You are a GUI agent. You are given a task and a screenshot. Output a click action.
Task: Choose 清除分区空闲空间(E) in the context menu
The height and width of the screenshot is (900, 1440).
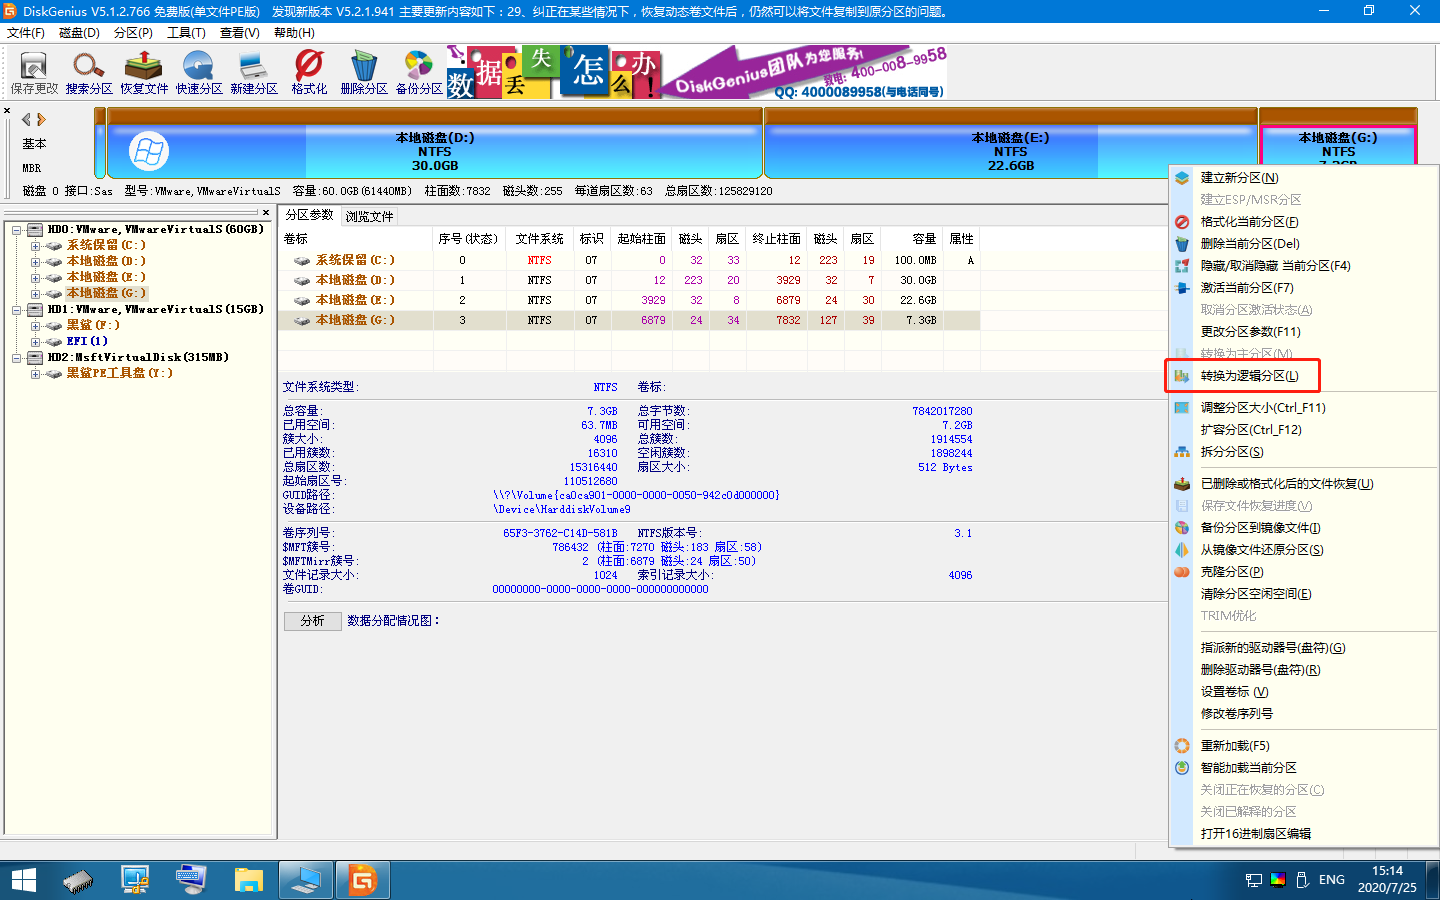pyautogui.click(x=1303, y=594)
